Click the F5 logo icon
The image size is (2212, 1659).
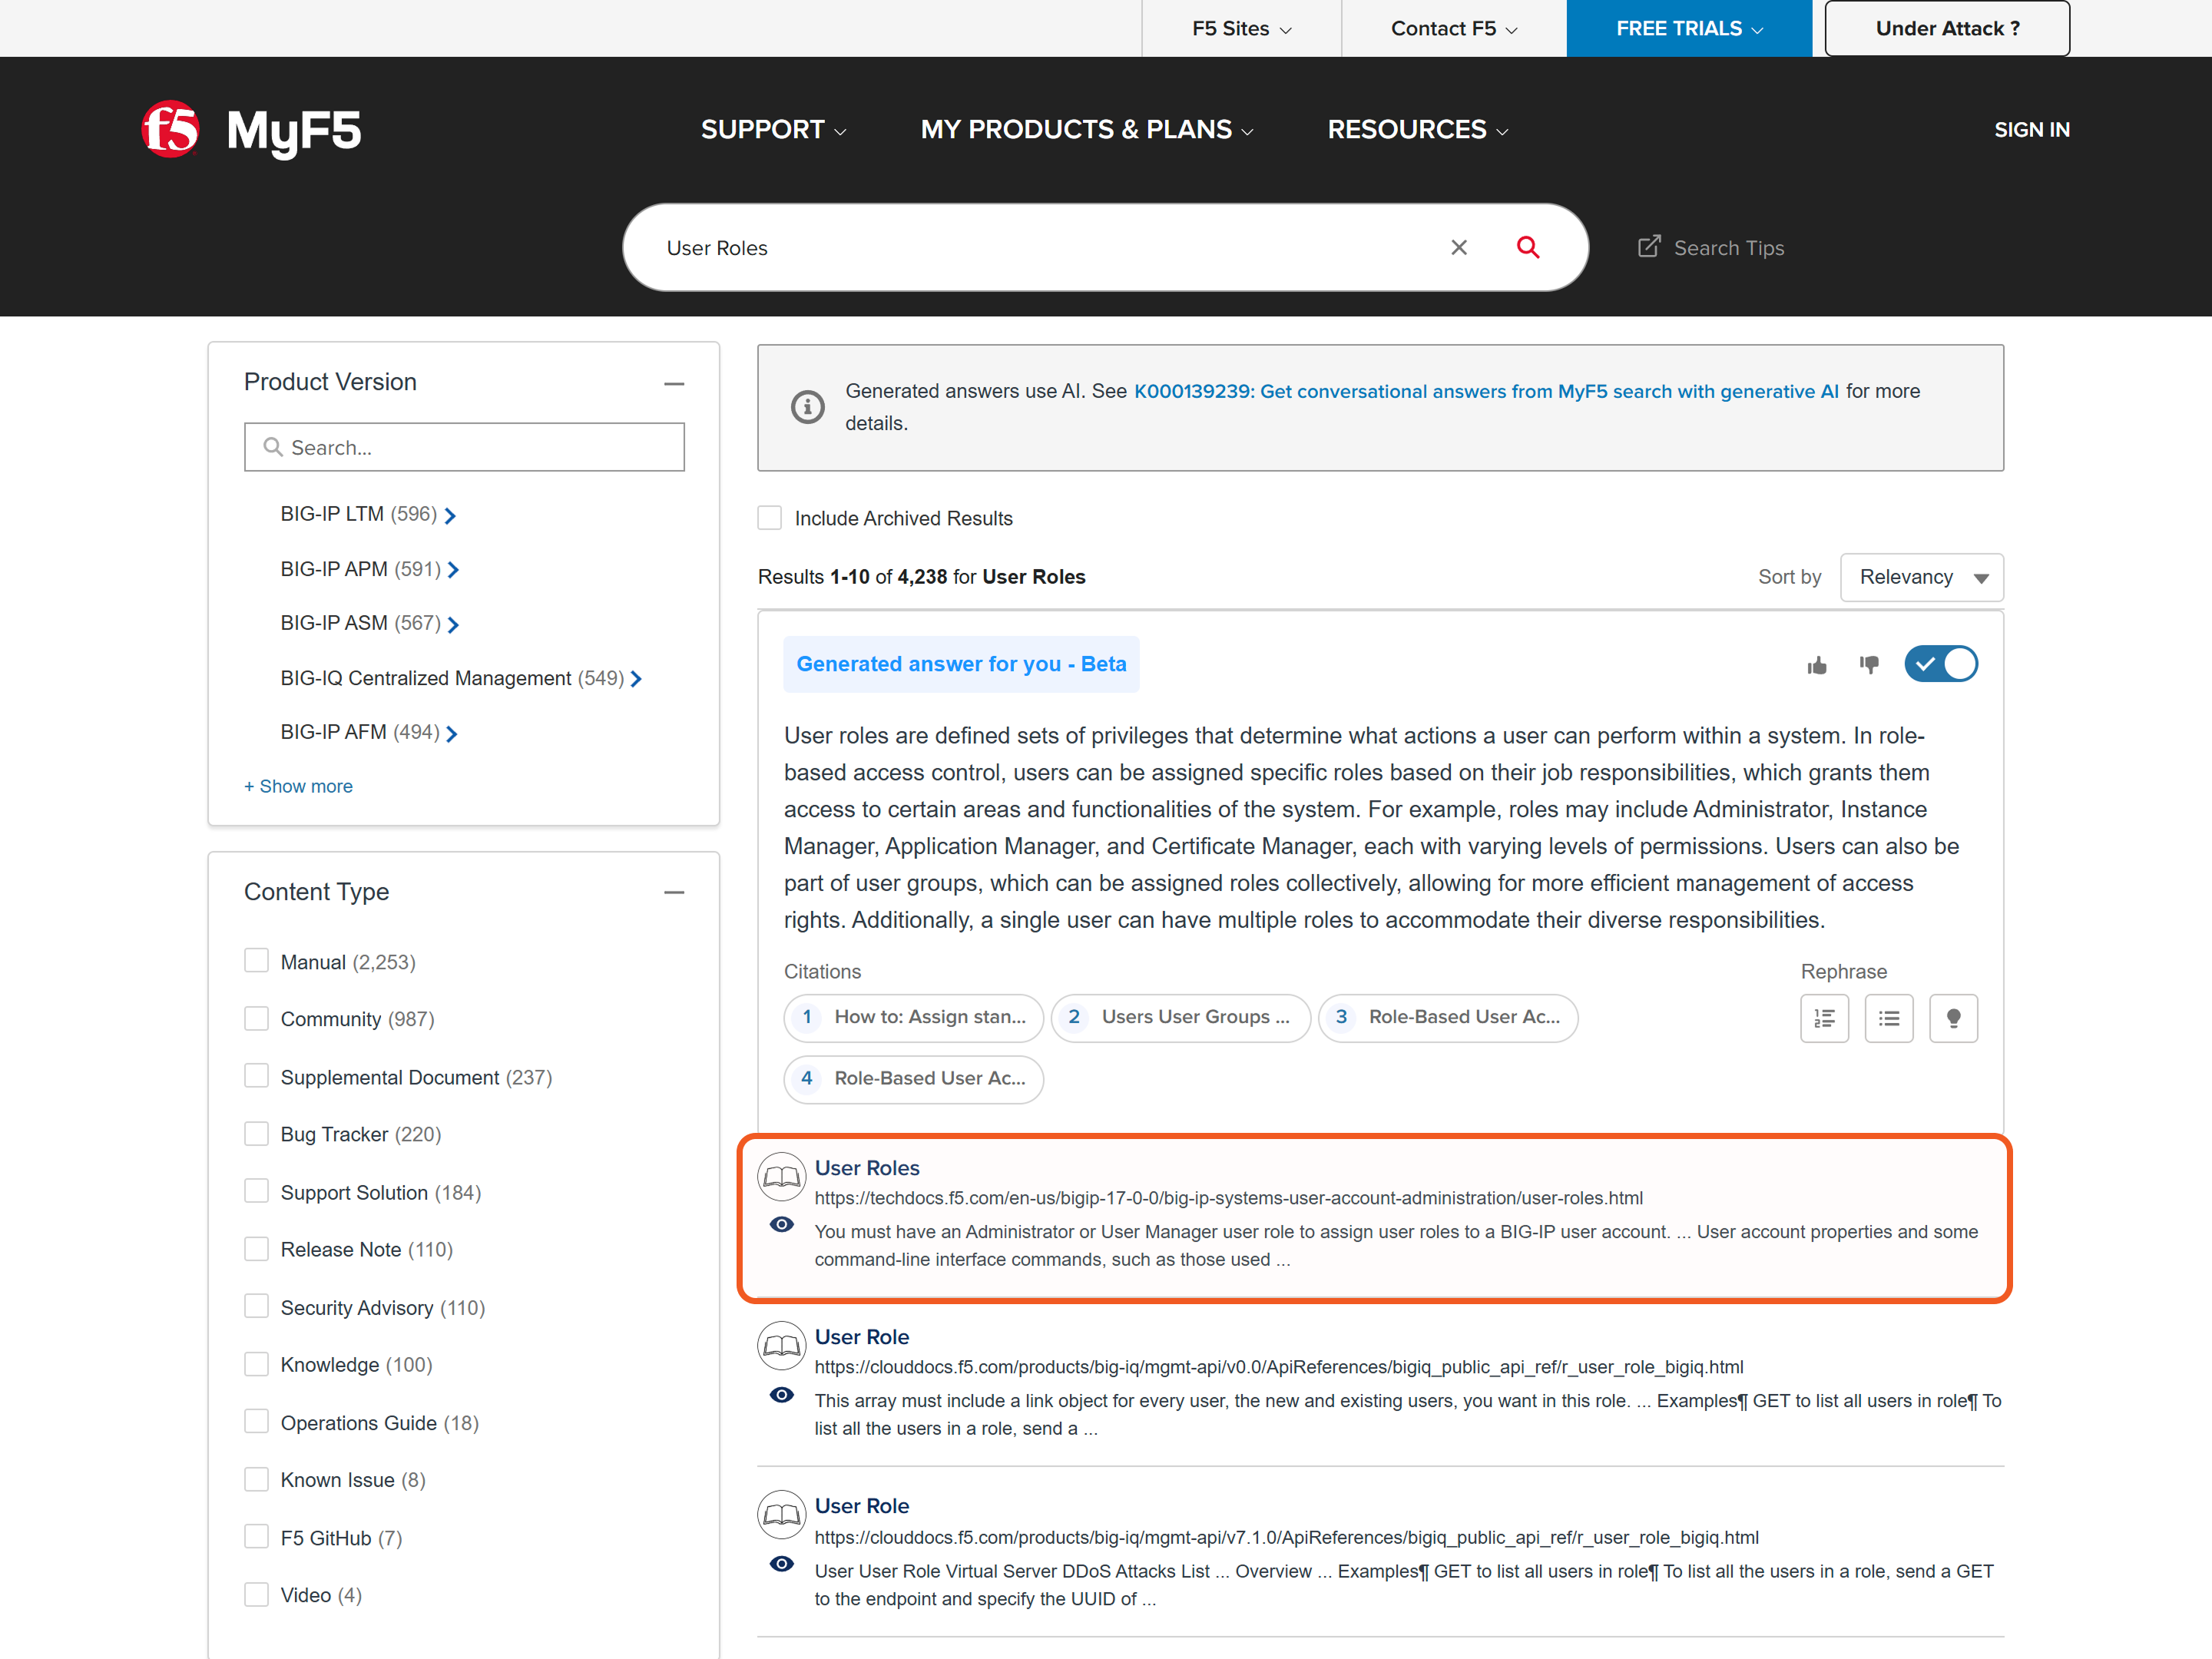click(171, 129)
